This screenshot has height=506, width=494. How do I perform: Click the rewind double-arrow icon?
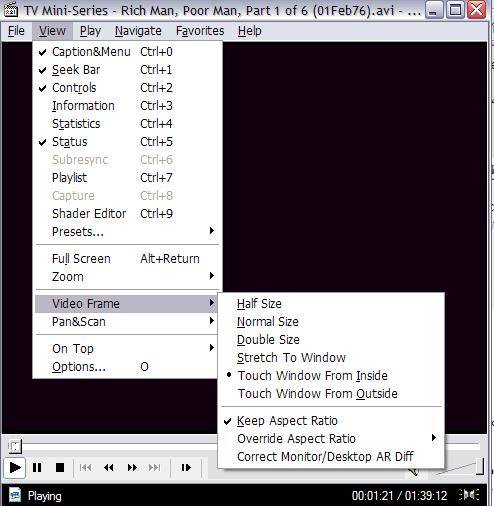coord(109,468)
